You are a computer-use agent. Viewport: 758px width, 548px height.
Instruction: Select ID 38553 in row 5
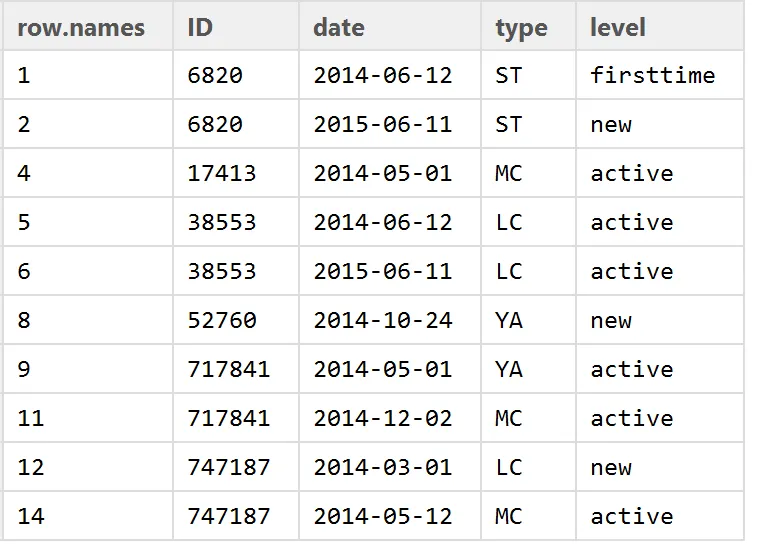[x=236, y=222]
